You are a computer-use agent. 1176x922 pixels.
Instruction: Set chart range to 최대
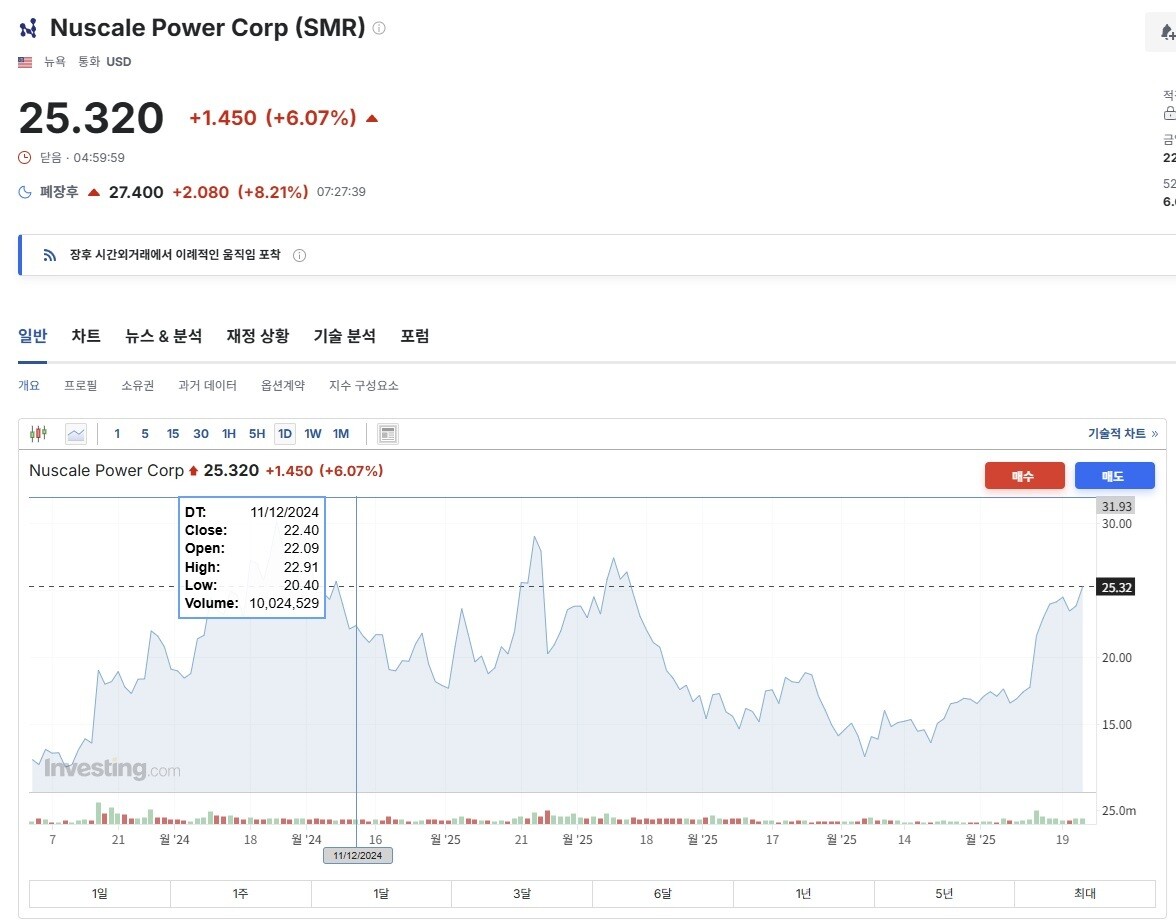pyautogui.click(x=1085, y=893)
